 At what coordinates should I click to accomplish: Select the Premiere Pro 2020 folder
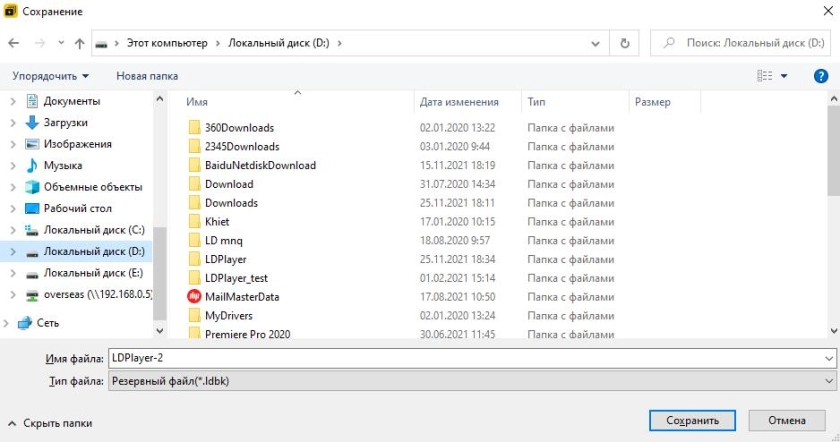[247, 334]
